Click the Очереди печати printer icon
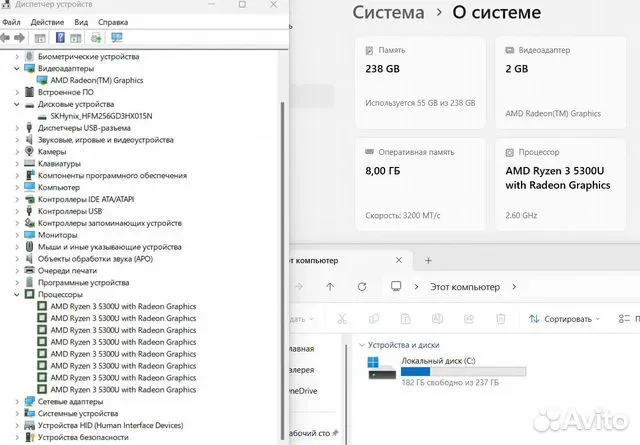Screen dimensions: 640x445 (x=29, y=270)
